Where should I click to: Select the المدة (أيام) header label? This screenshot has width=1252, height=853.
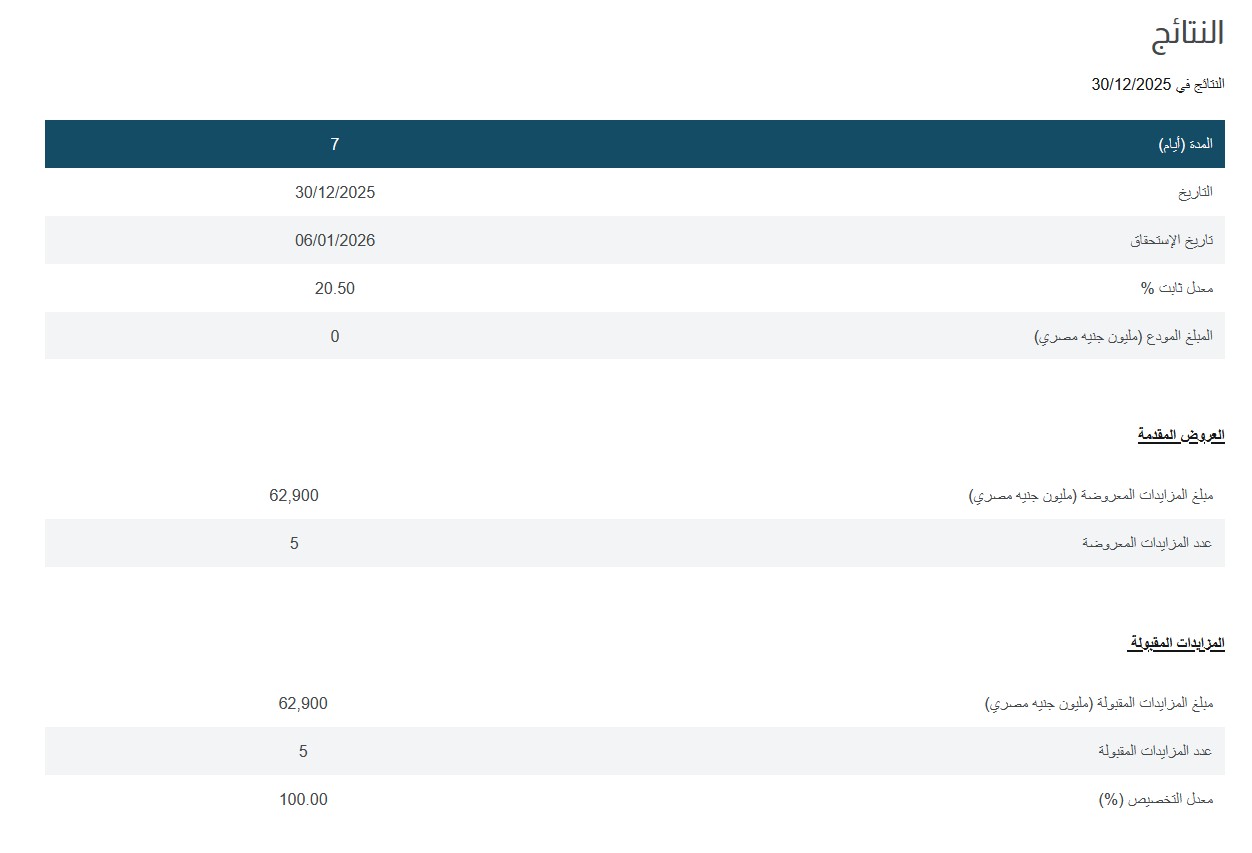click(1185, 144)
